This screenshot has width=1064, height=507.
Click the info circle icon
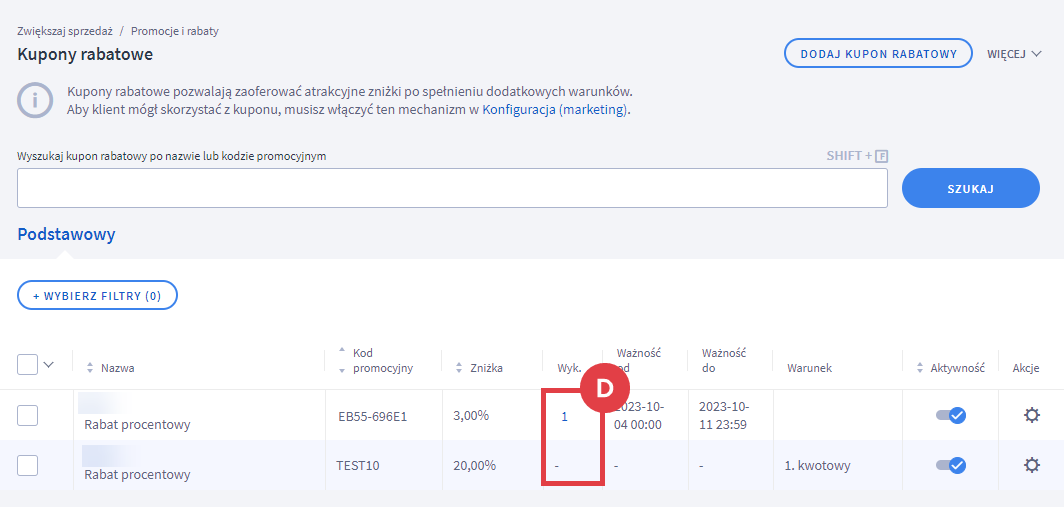point(35,100)
